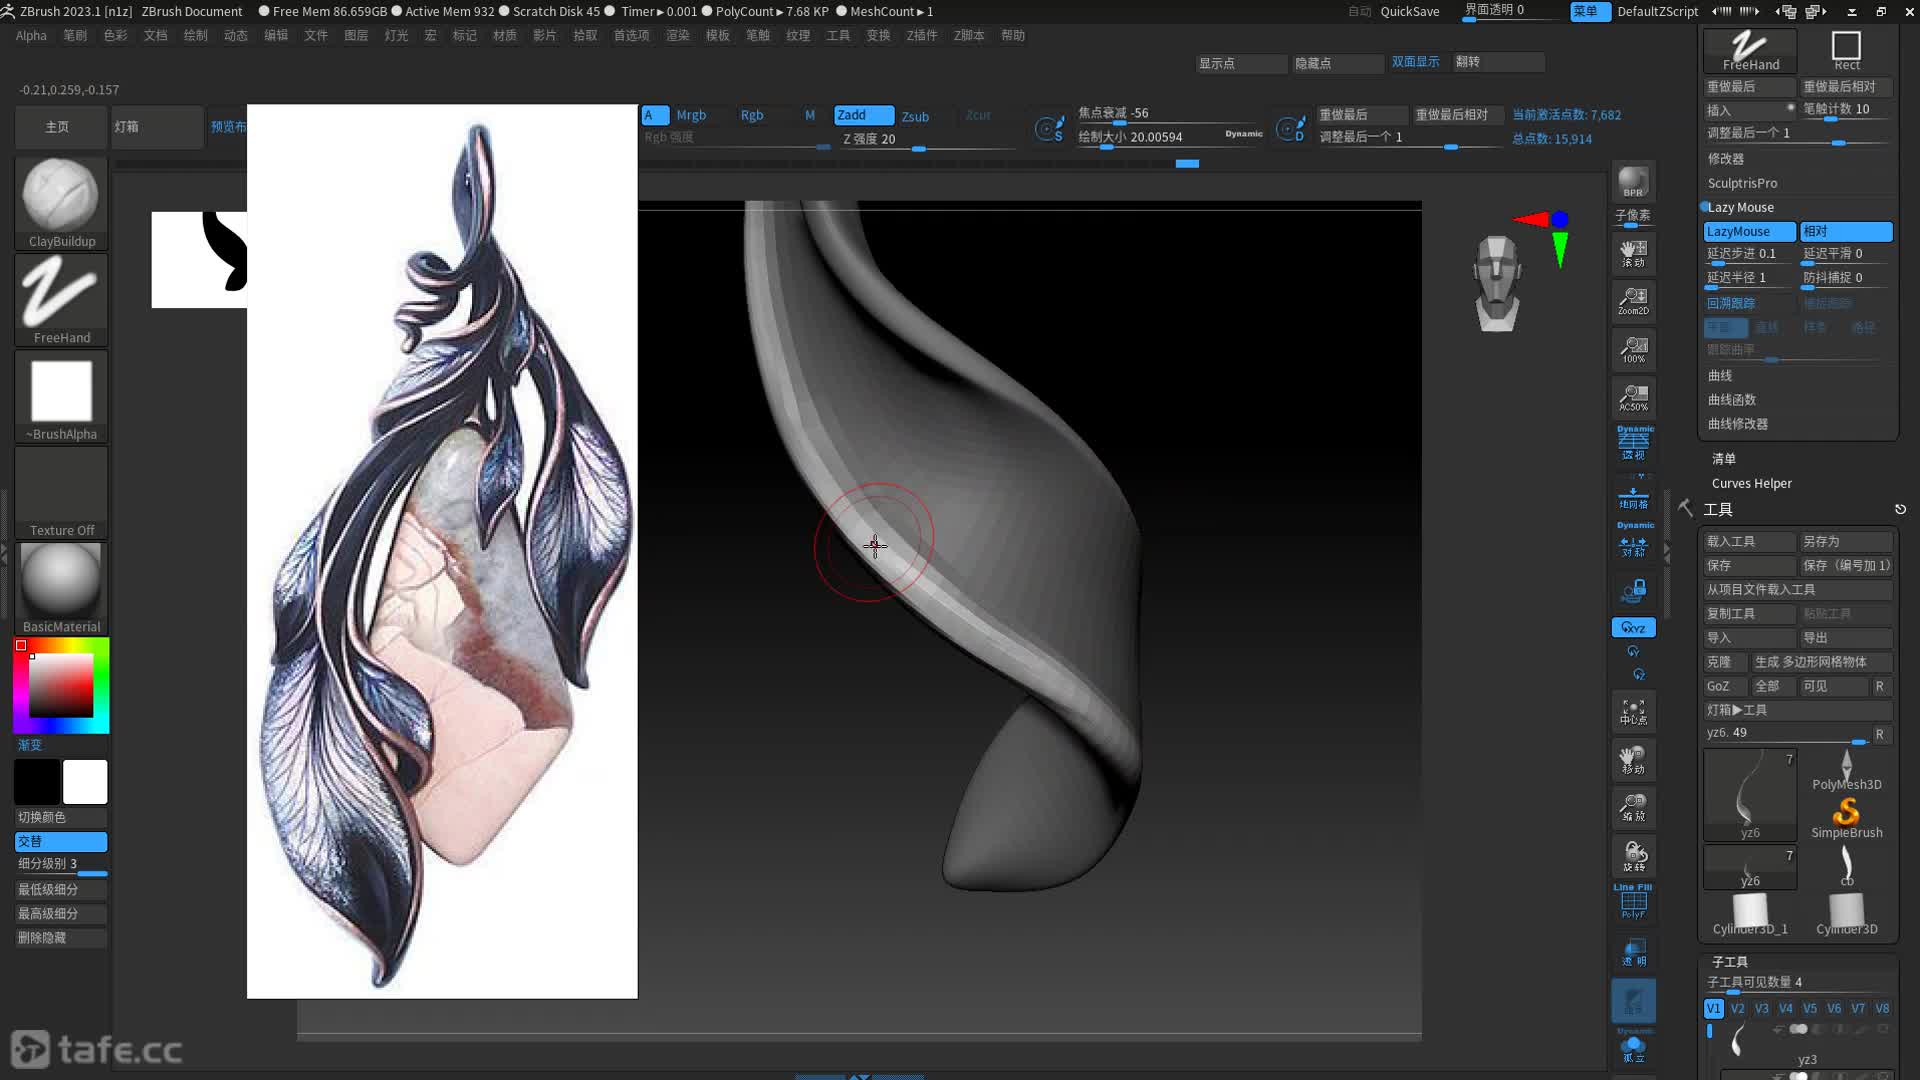Select the FreeHand icon in stroke panel
The image size is (1920, 1080).
pos(1750,50)
